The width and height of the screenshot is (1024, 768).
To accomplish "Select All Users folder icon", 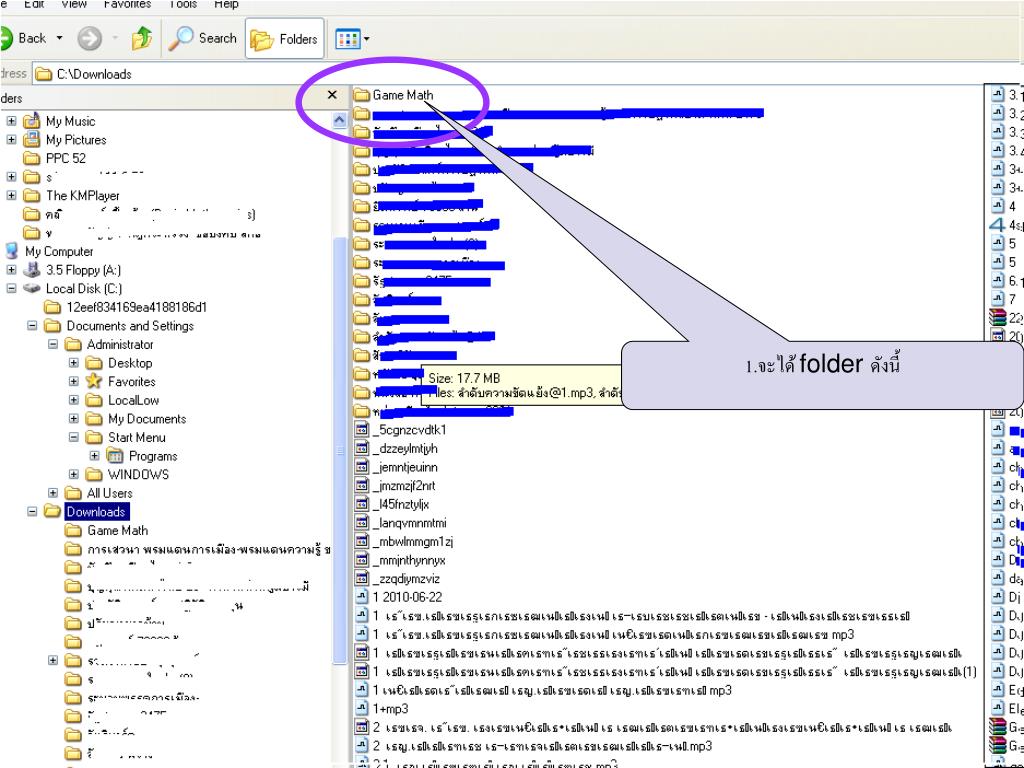I will coord(73,493).
